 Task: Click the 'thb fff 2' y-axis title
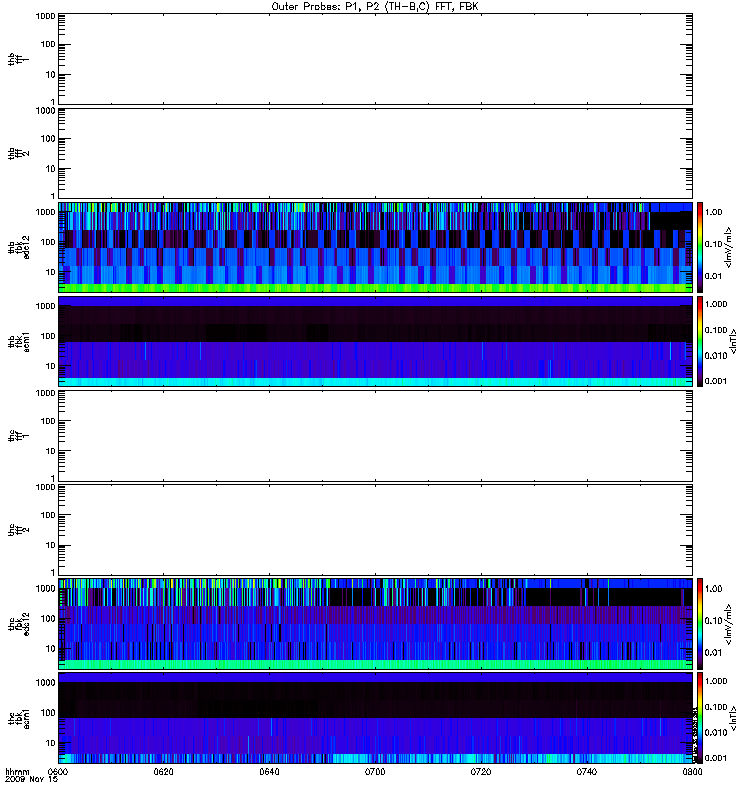pyautogui.click(x=18, y=153)
